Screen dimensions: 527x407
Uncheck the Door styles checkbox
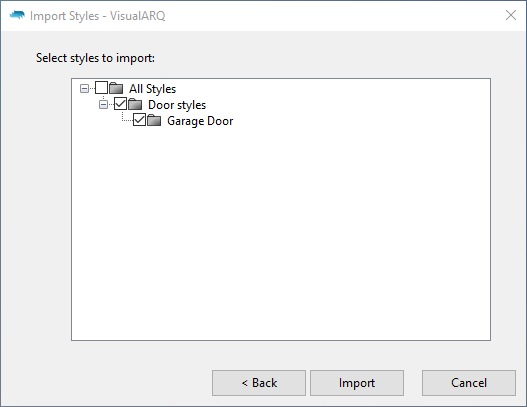tap(120, 104)
